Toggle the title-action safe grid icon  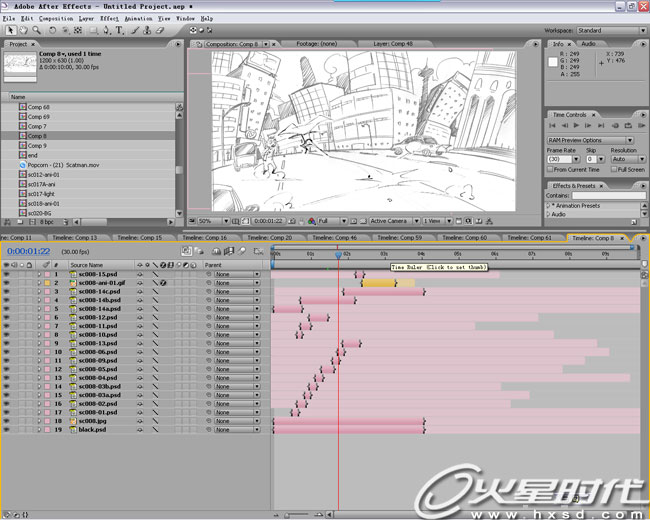(236, 221)
